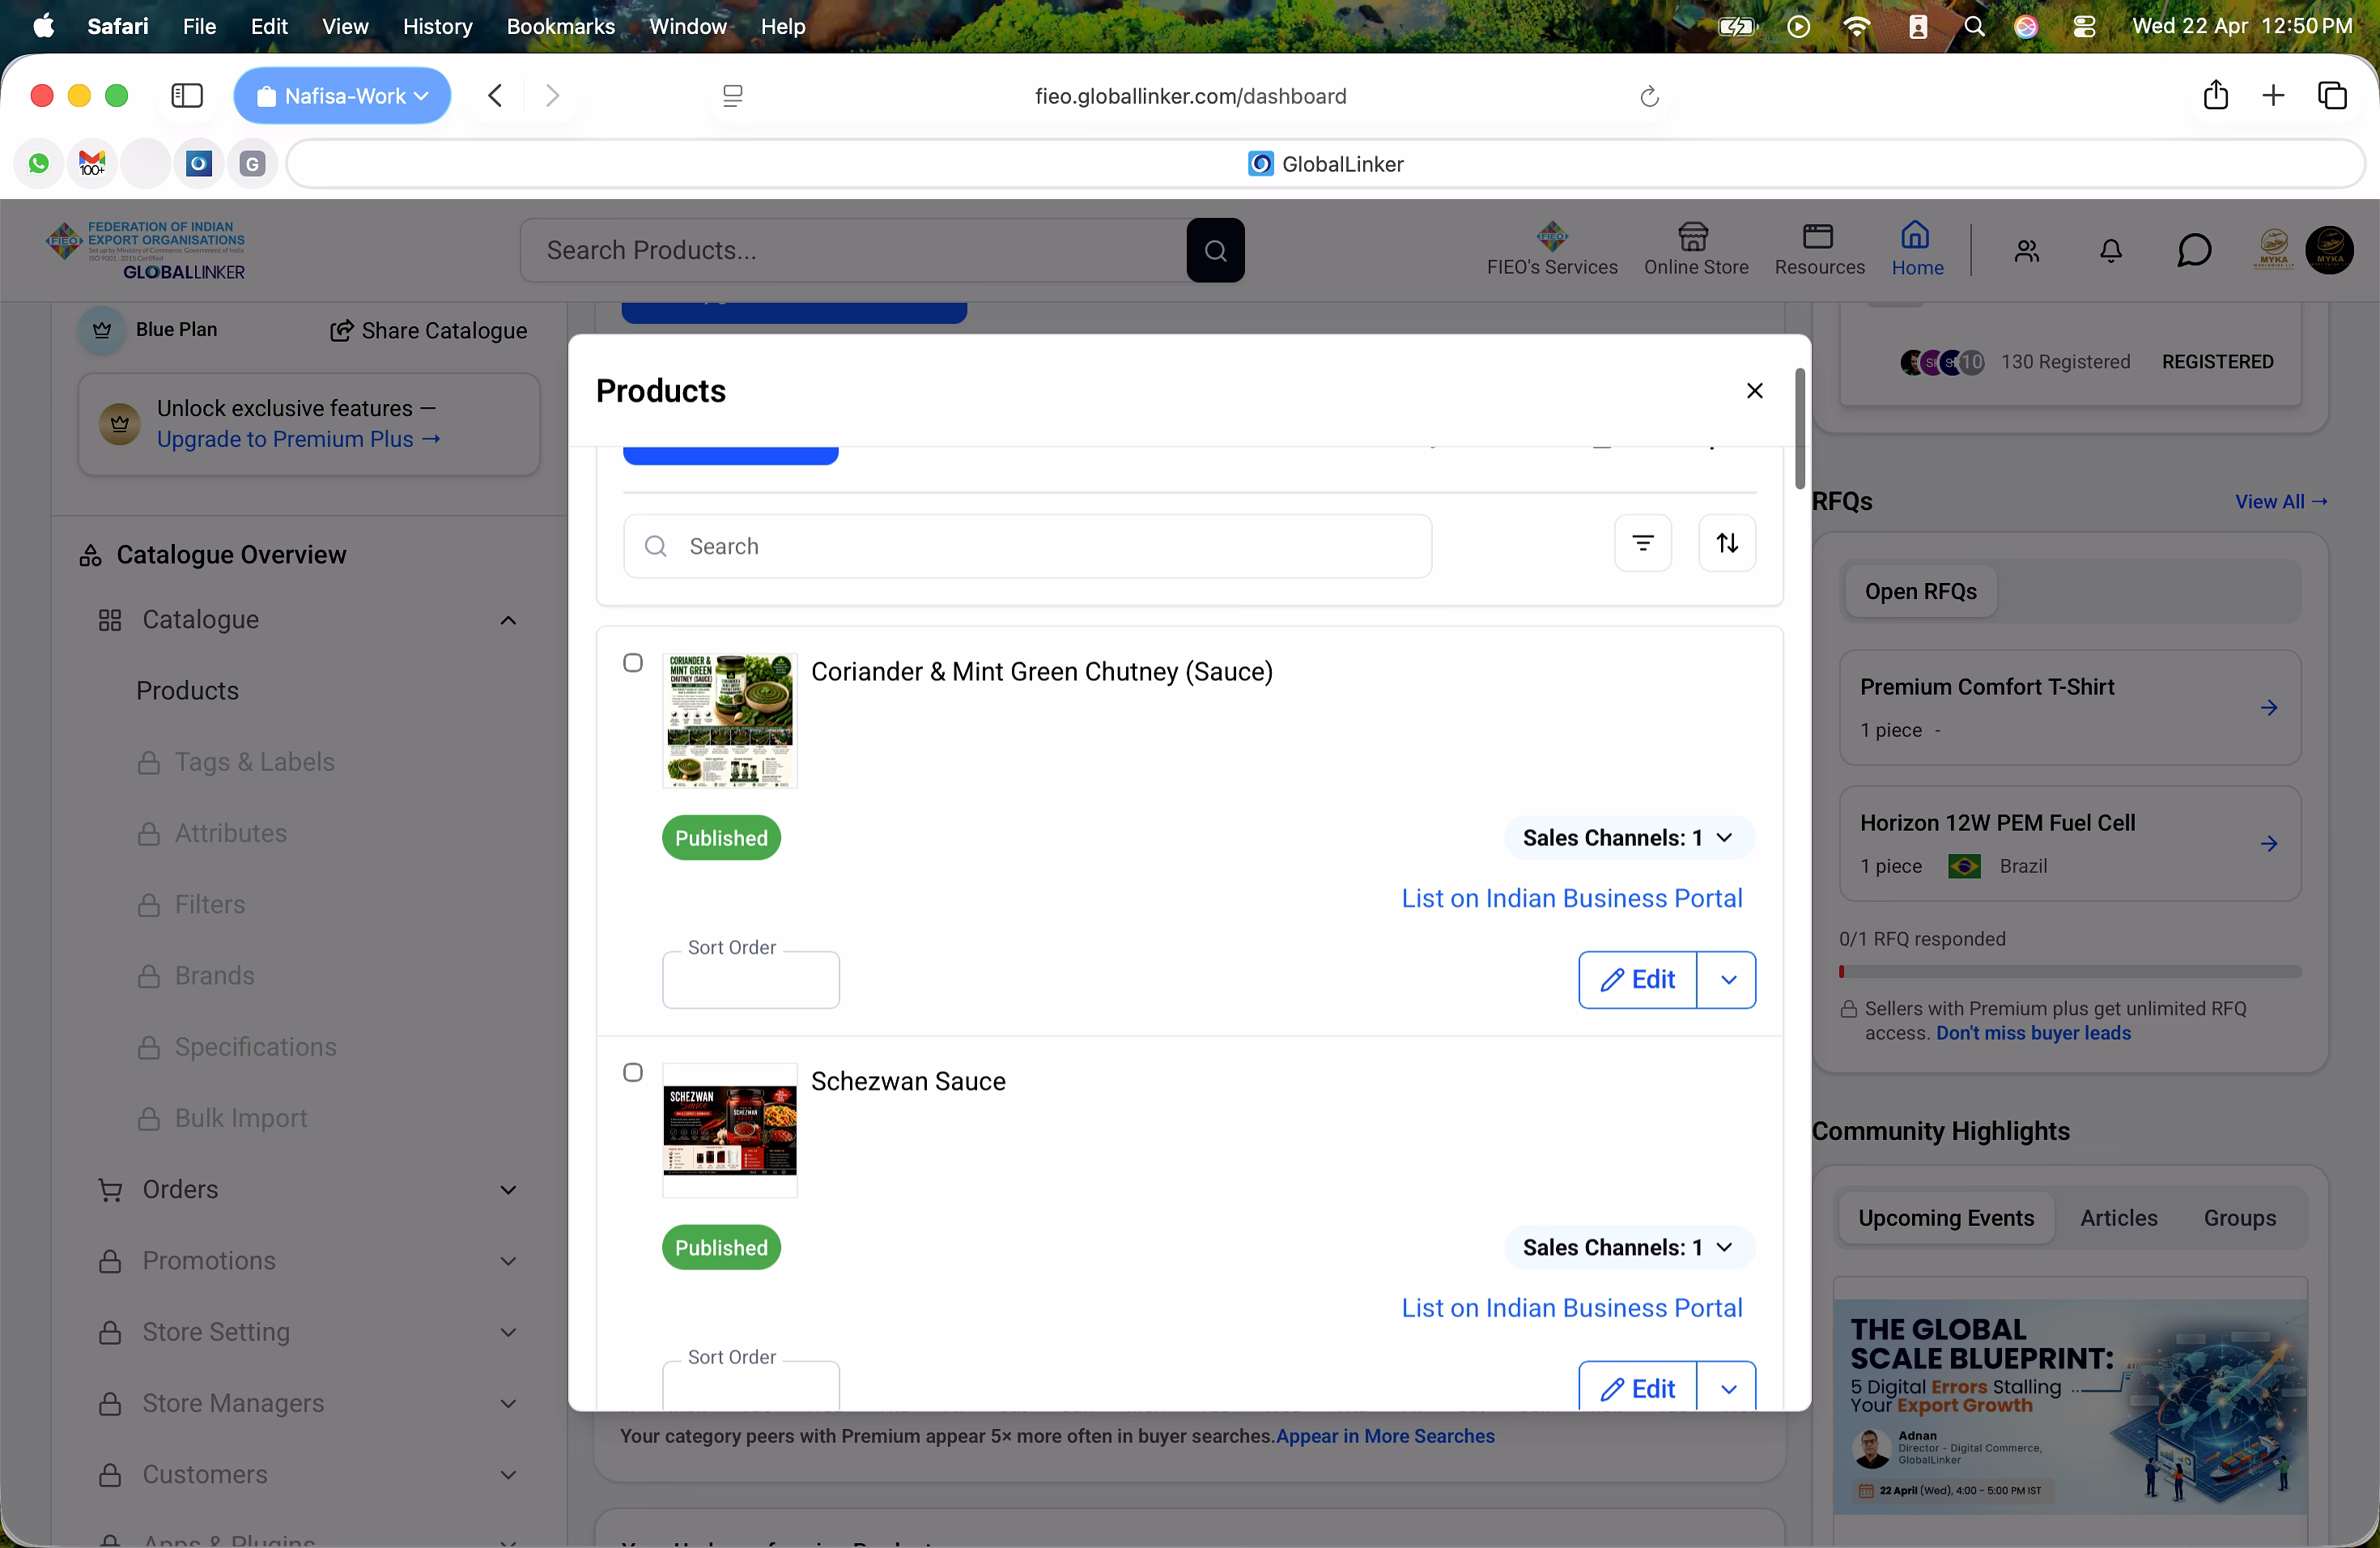
Task: Click the Products dialog scrollbar
Action: [1799, 429]
